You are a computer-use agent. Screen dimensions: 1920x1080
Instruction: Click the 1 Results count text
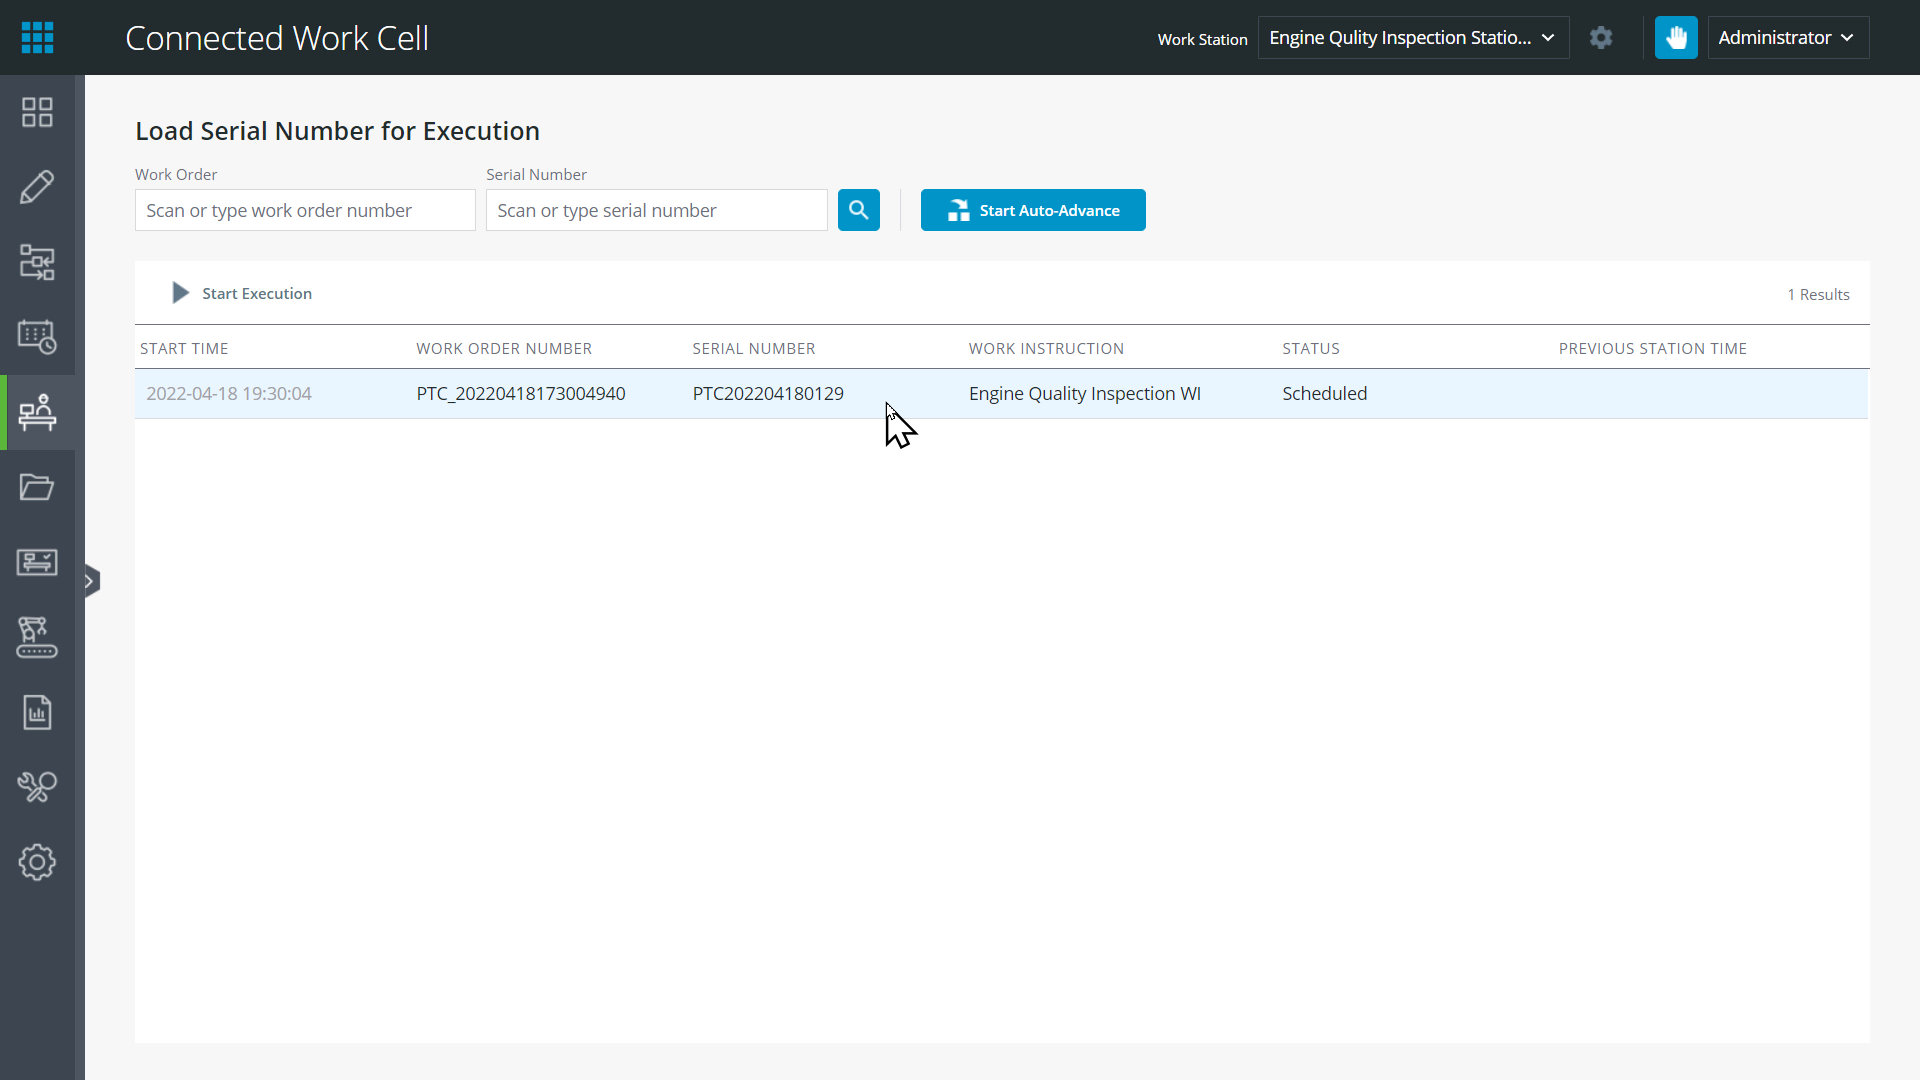coord(1818,294)
